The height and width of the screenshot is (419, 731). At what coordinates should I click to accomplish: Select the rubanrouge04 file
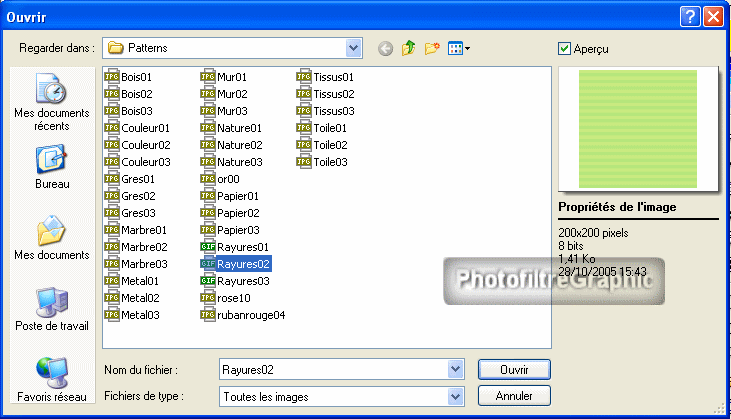[250, 315]
